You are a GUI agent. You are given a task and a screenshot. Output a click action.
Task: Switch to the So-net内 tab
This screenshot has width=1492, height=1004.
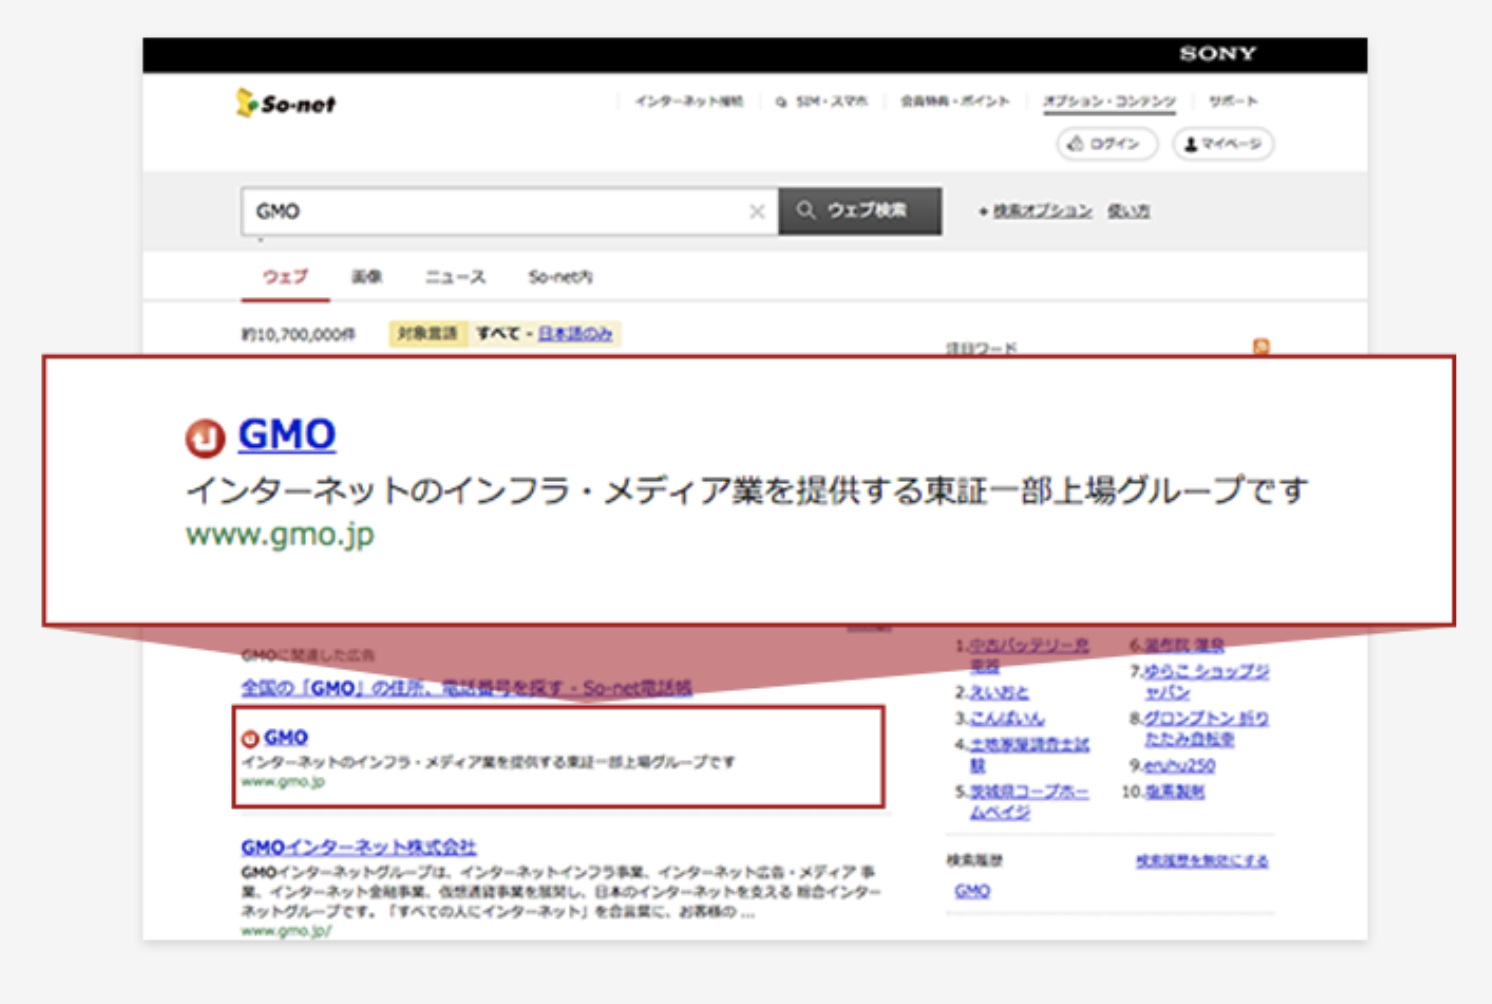[560, 277]
